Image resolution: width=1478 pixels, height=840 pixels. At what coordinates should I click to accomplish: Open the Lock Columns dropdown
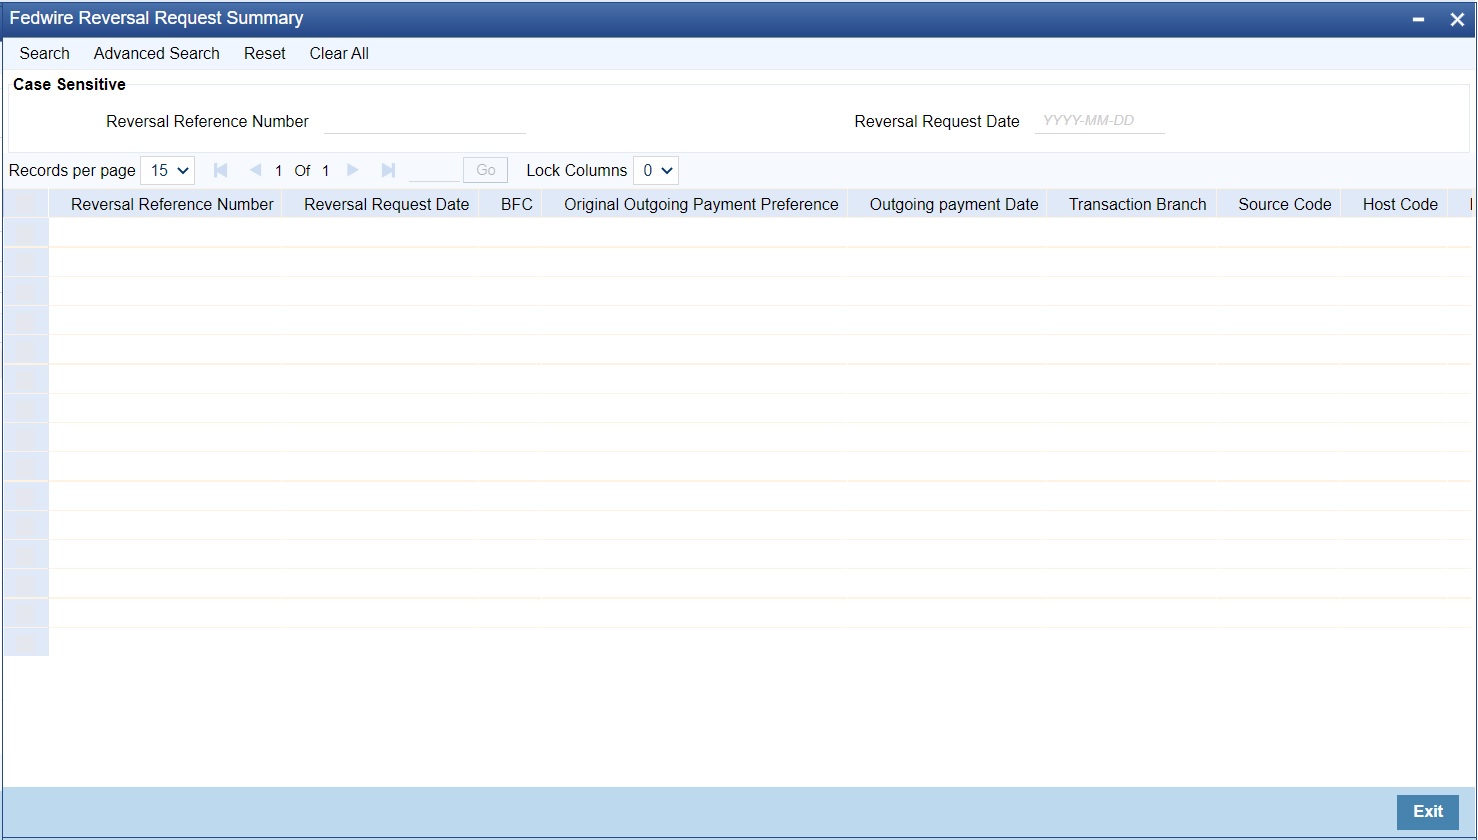pos(656,170)
